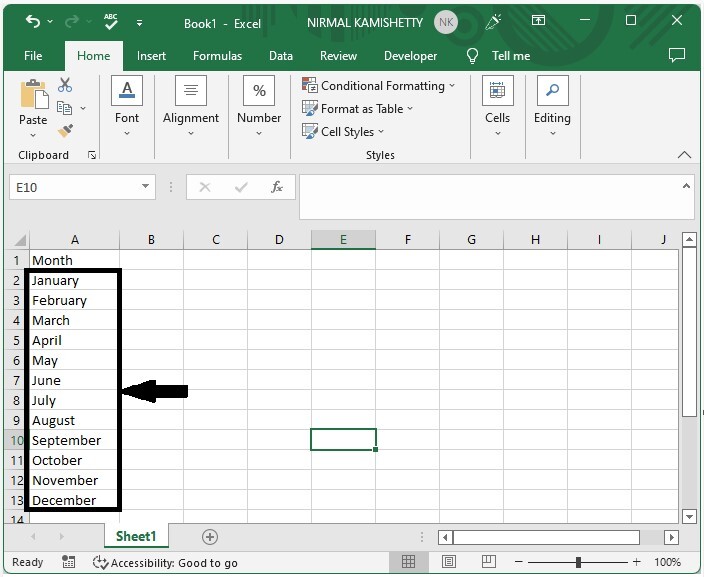Open the File tab
The height and width of the screenshot is (577, 704).
[33, 56]
